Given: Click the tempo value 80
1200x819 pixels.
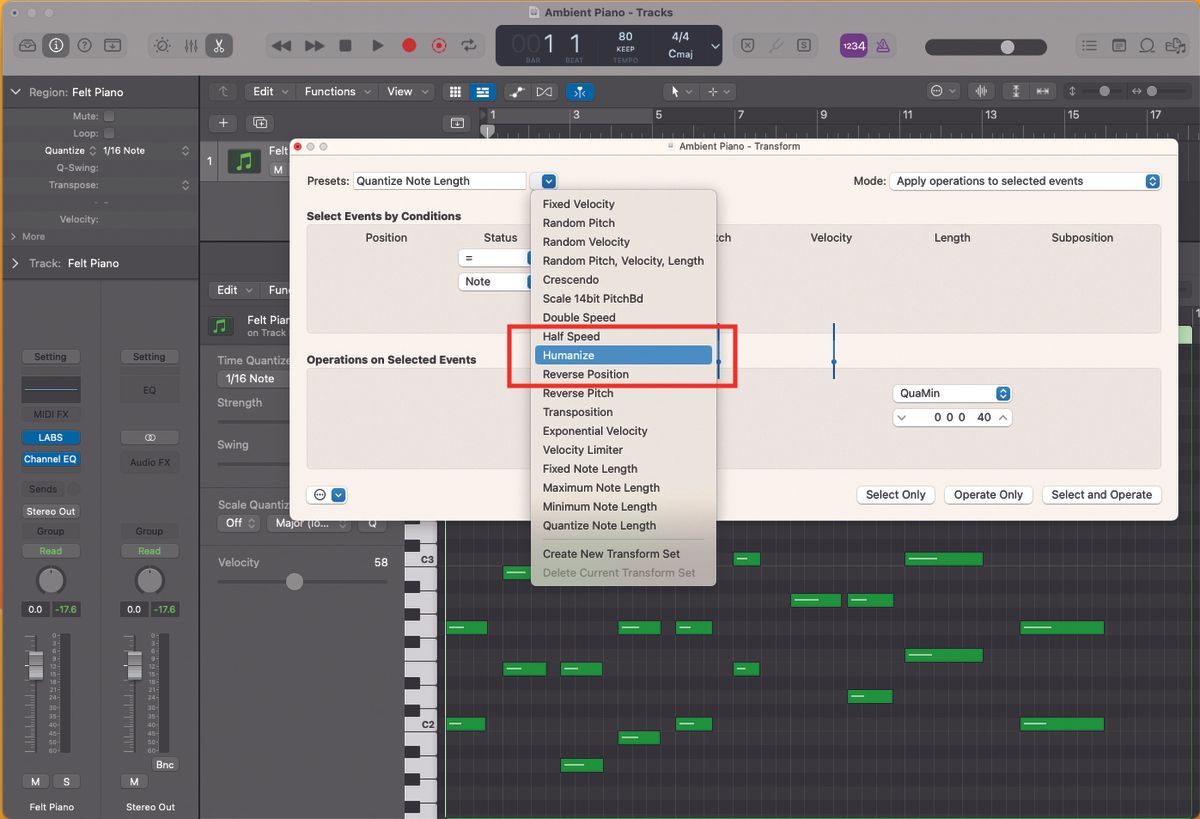Looking at the screenshot, I should (625, 37).
